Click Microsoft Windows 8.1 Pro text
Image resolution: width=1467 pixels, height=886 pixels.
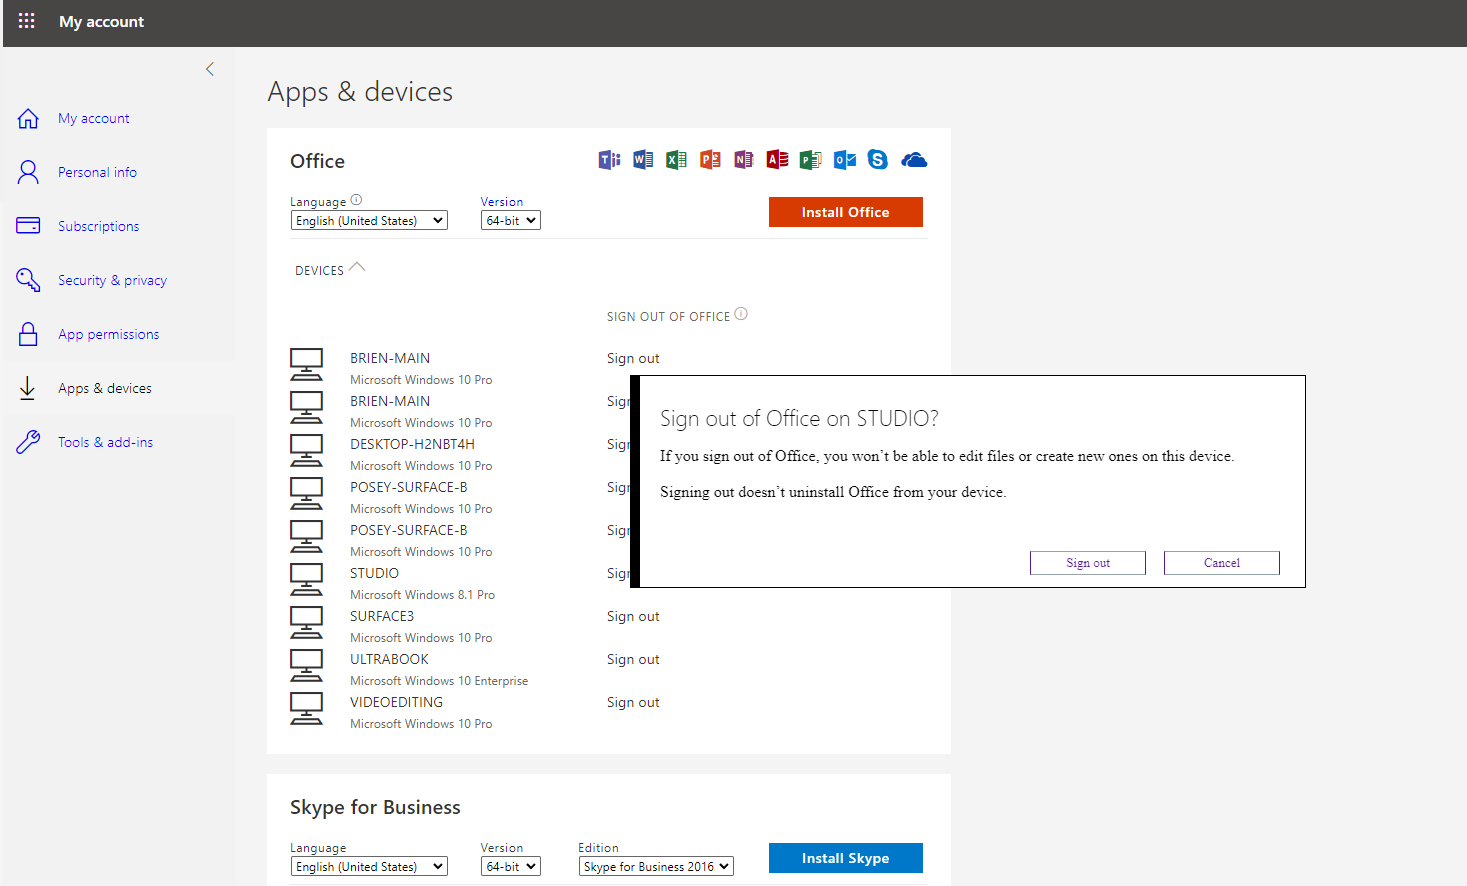422,595
